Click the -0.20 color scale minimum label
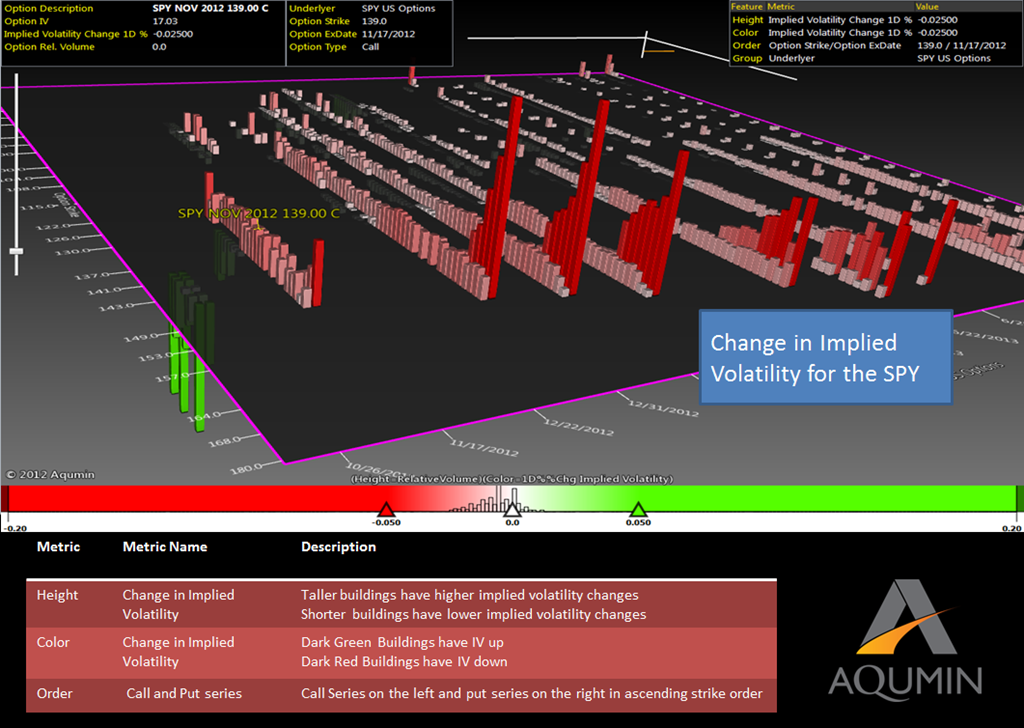 [15, 528]
